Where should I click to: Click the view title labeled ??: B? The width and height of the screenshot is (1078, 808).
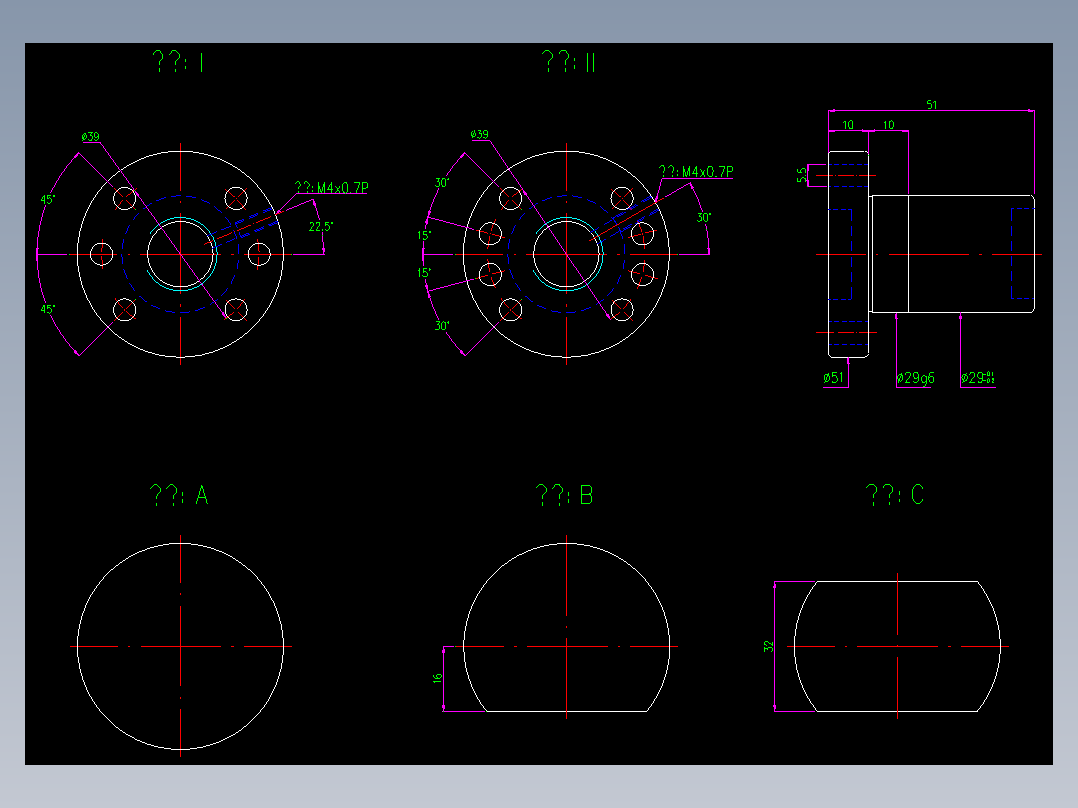pyautogui.click(x=565, y=493)
